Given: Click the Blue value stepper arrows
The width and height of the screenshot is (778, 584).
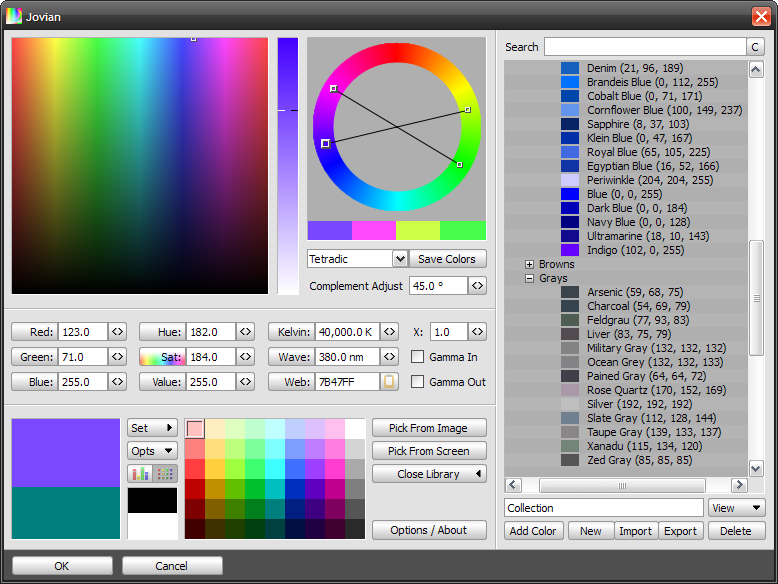Looking at the screenshot, I should 117,382.
